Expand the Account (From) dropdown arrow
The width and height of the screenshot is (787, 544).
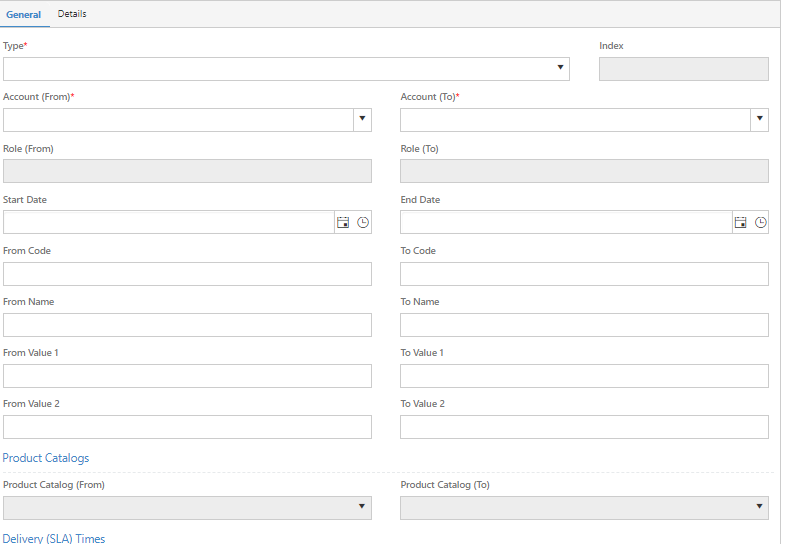[362, 120]
